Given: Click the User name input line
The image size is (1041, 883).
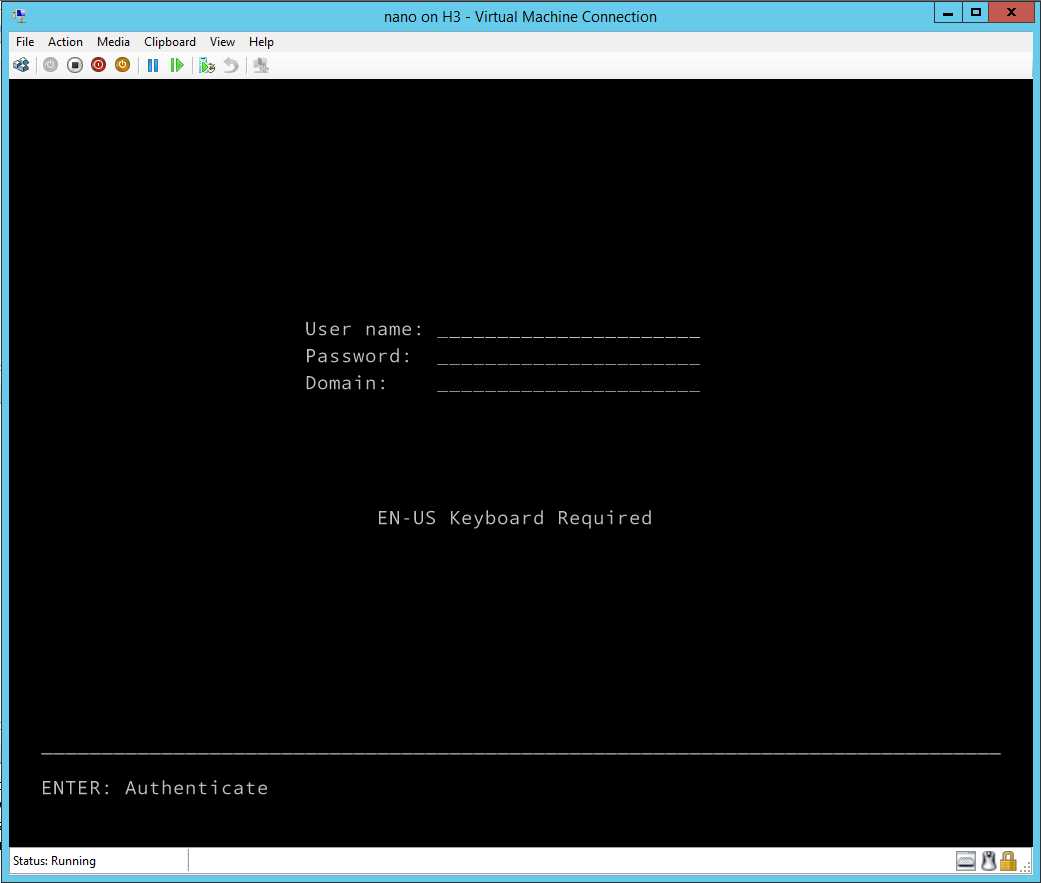Looking at the screenshot, I should tap(568, 330).
